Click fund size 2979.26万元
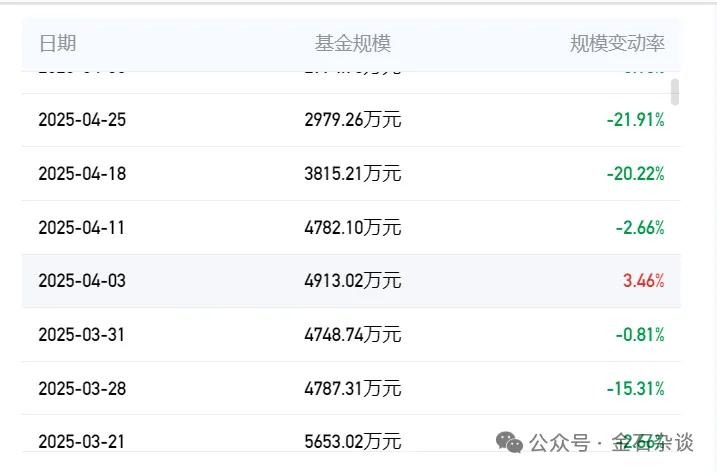The height and width of the screenshot is (472, 717). coord(352,120)
